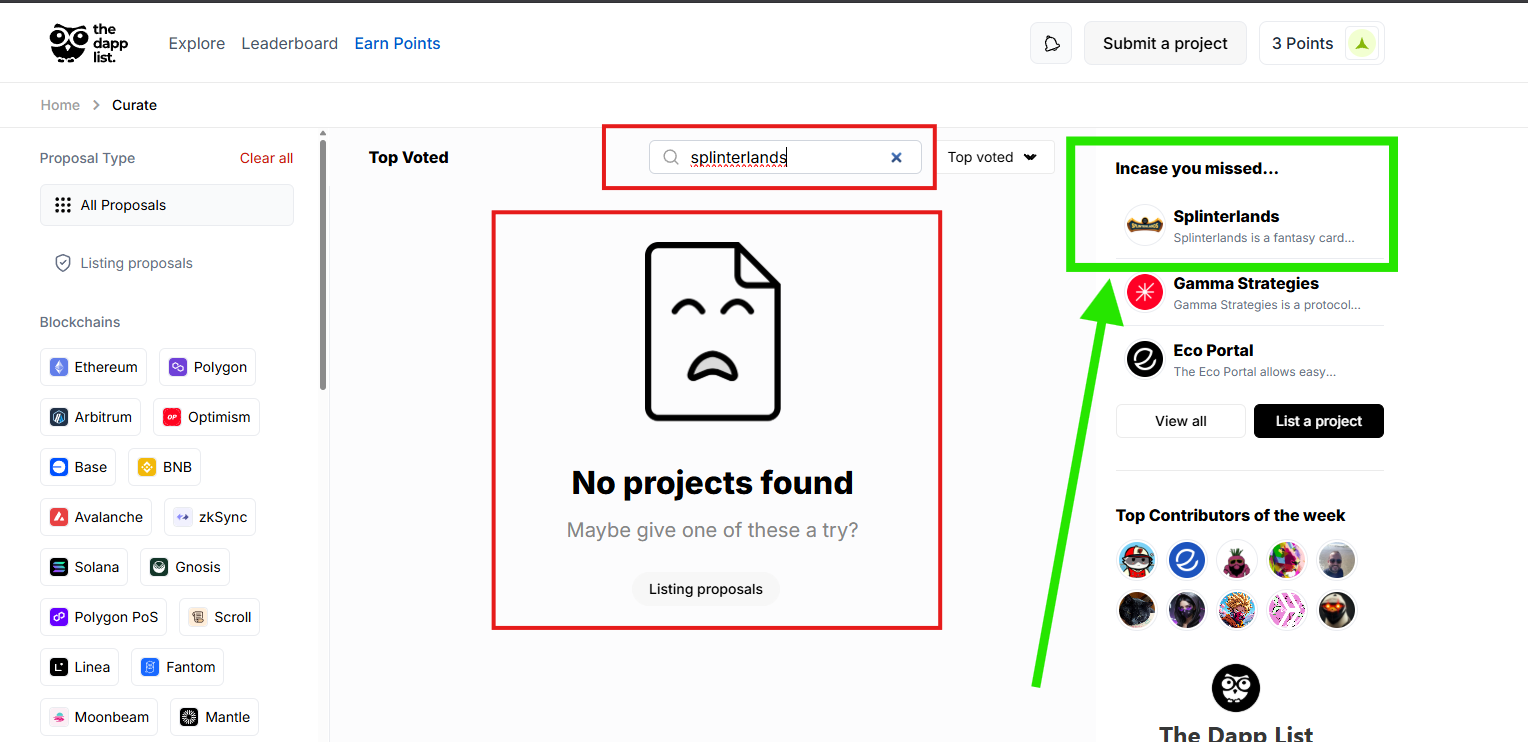Click the Submit a project button
Screen dimensions: 1528x742
pos(1165,43)
